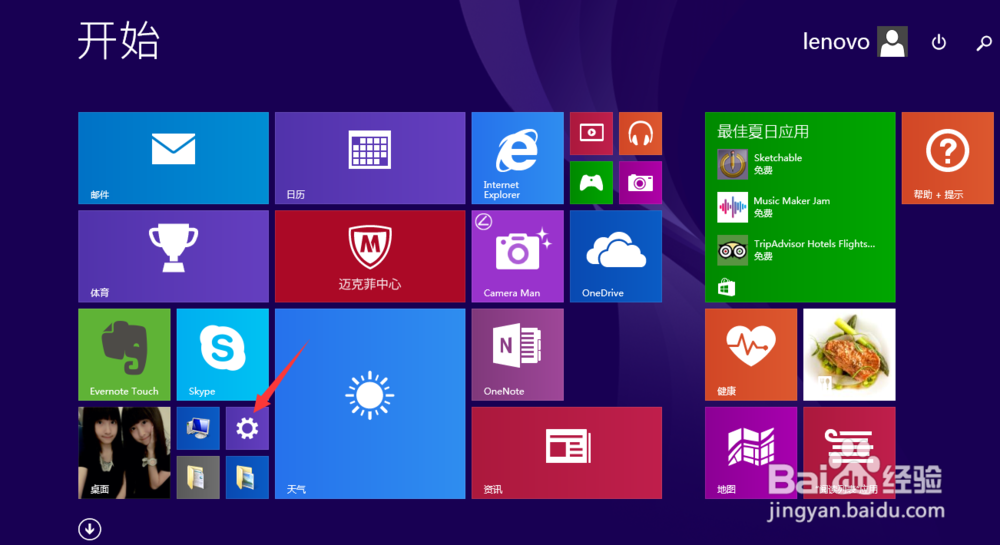
Task: Open the This PC computer tile
Action: (x=198, y=428)
